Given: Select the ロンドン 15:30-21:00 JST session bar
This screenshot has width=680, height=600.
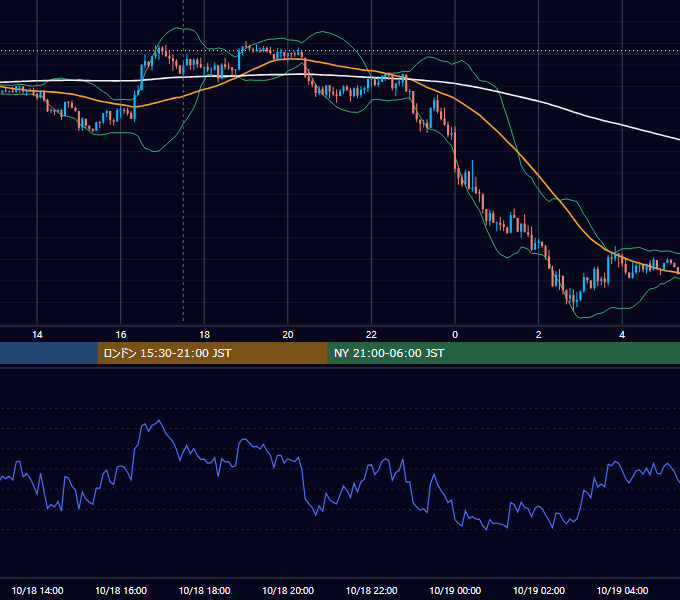Looking at the screenshot, I should coord(212,353).
